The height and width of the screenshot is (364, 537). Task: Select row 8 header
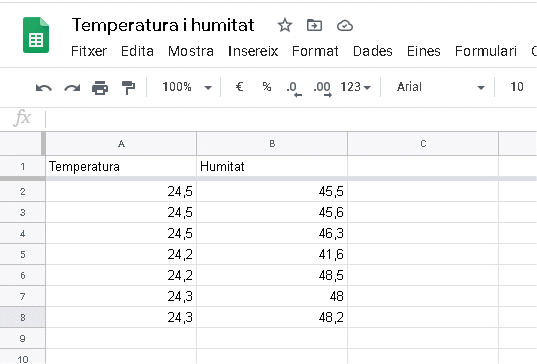(23, 317)
